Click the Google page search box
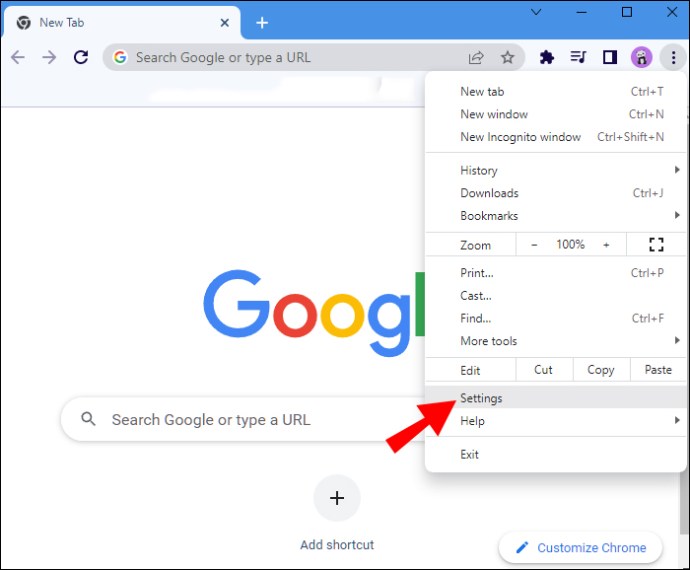Viewport: 690px width, 570px height. point(244,419)
